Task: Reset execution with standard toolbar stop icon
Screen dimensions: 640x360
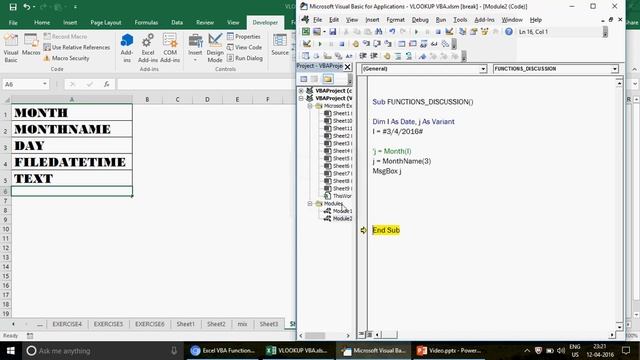Action: (x=438, y=31)
